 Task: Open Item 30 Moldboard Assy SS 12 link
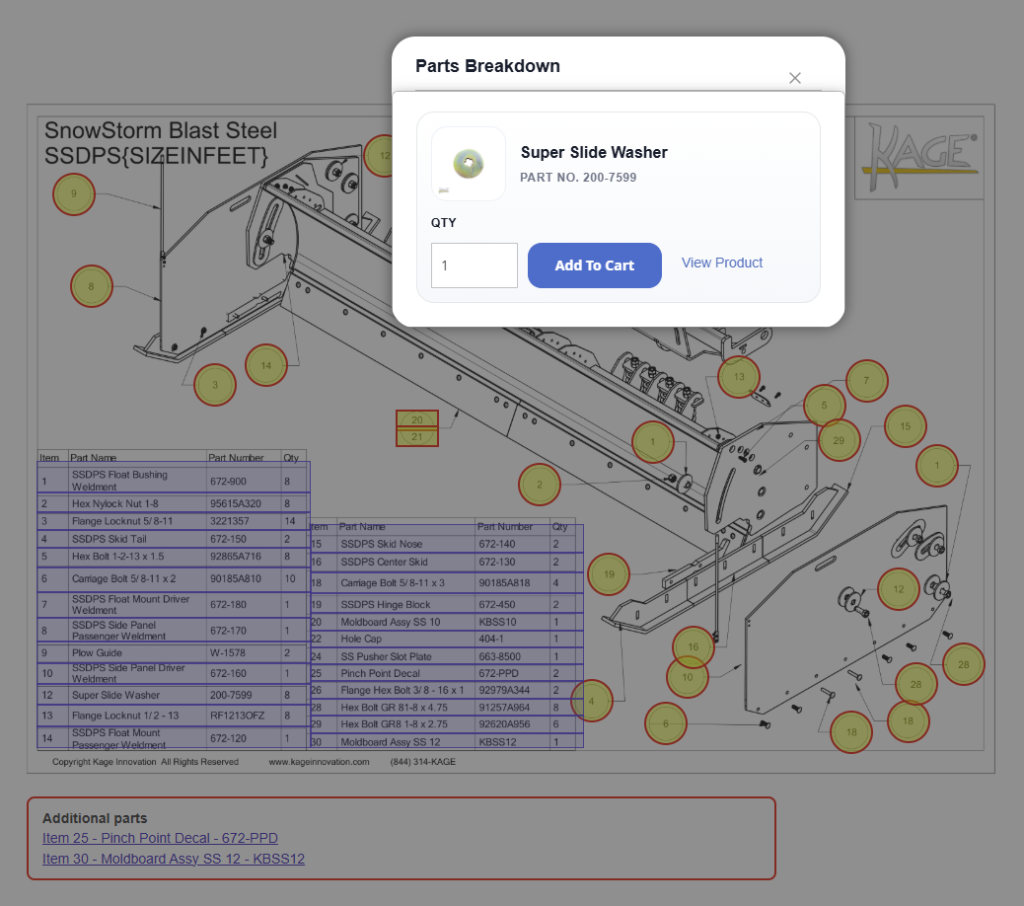tap(173, 859)
